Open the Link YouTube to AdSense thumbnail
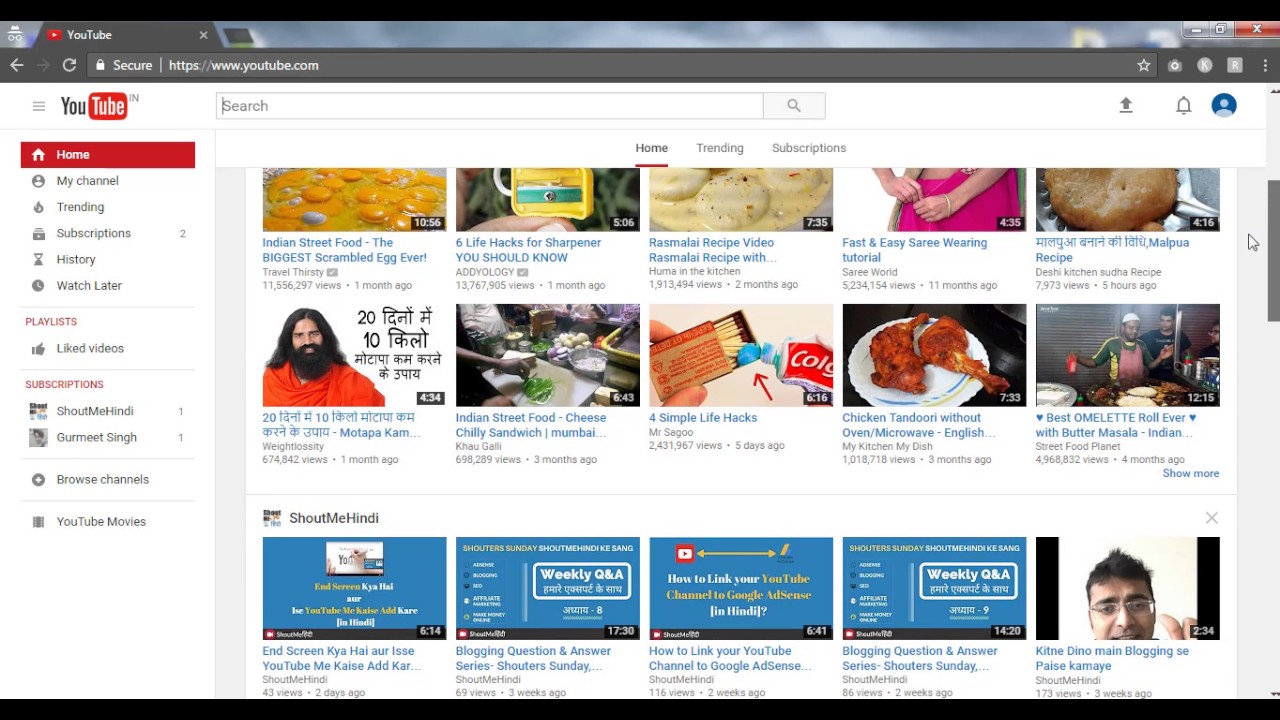The height and width of the screenshot is (720, 1280). [x=741, y=588]
